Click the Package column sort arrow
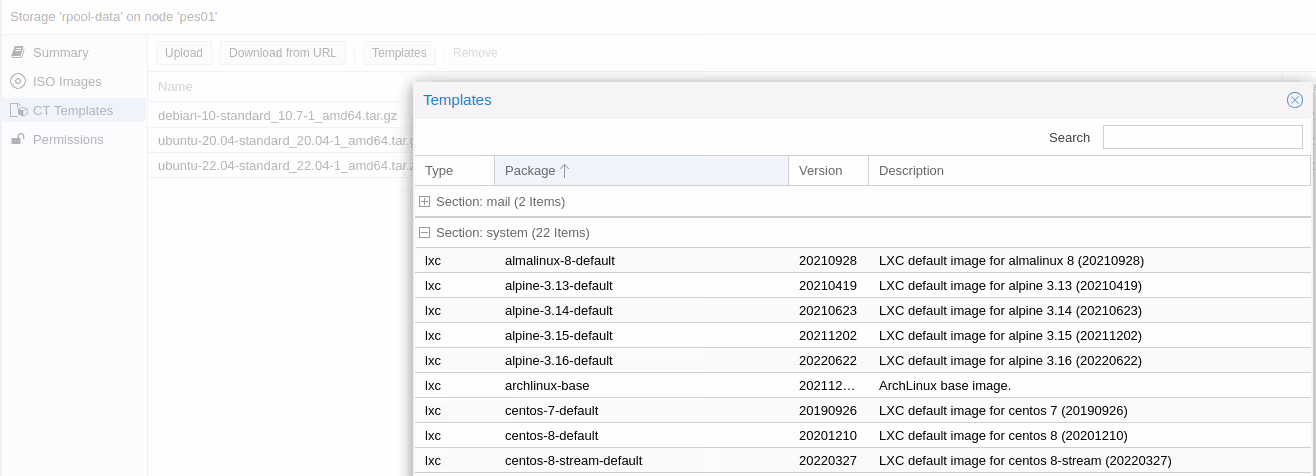1316x476 pixels. (x=564, y=171)
